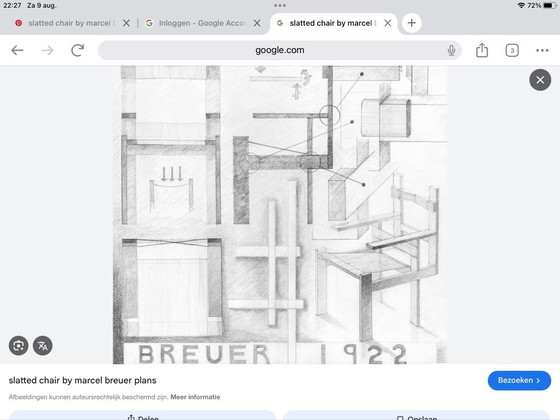Viewport: 560px width, 420px height.
Task: Tap the translate image icon
Action: (42, 346)
